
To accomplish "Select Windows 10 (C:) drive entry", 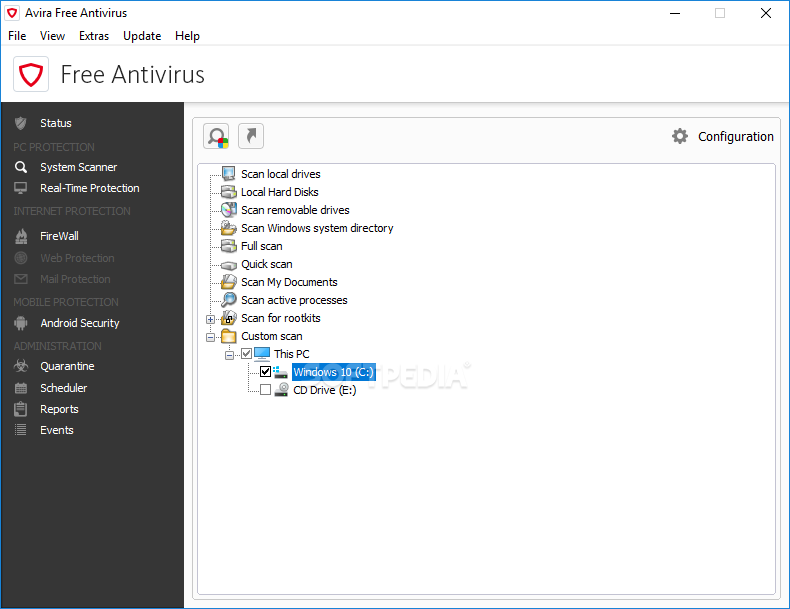I will pyautogui.click(x=334, y=372).
